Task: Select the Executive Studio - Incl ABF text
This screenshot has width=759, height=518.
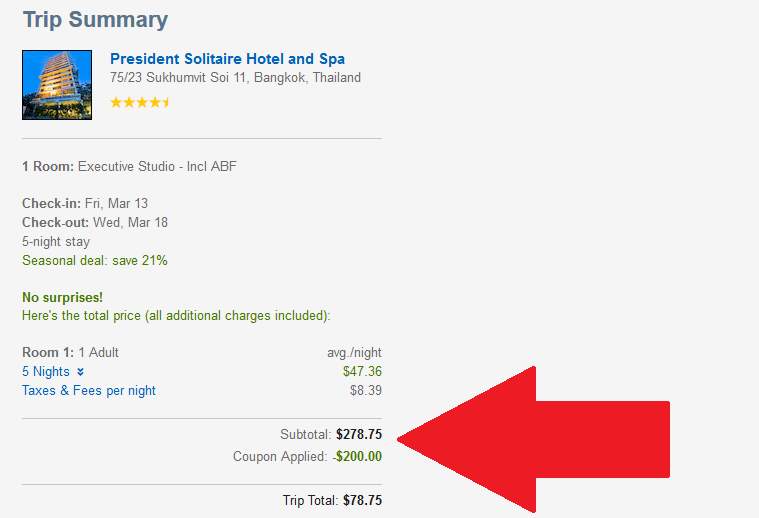Action: (157, 167)
